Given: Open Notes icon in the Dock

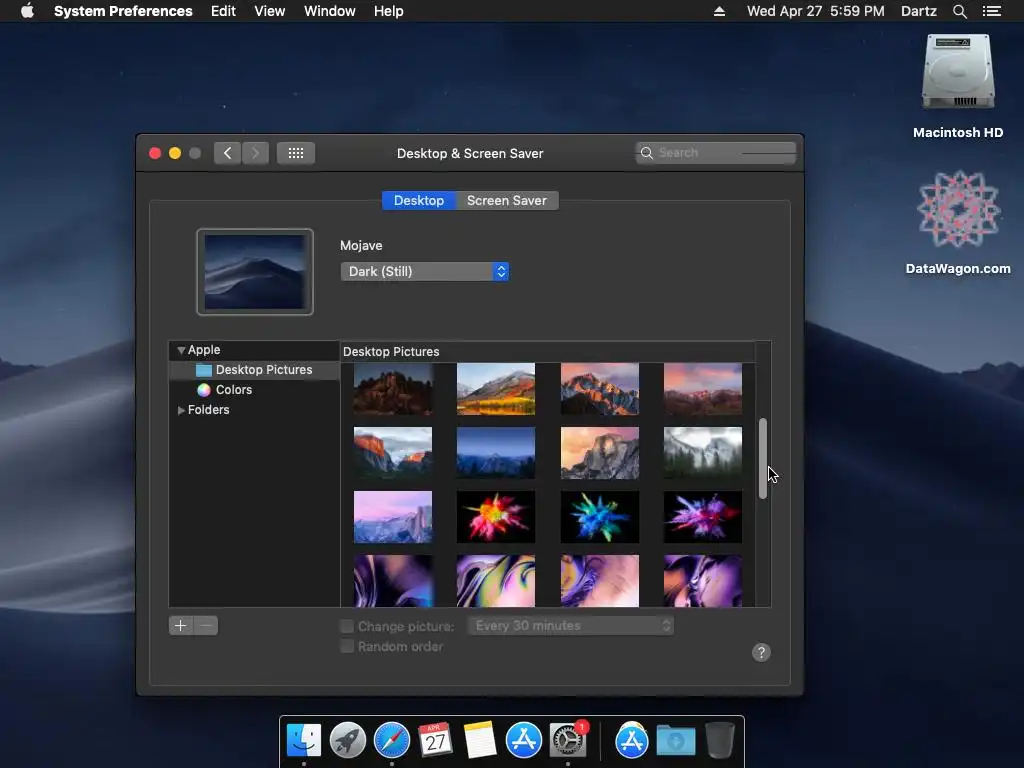Looking at the screenshot, I should point(480,741).
